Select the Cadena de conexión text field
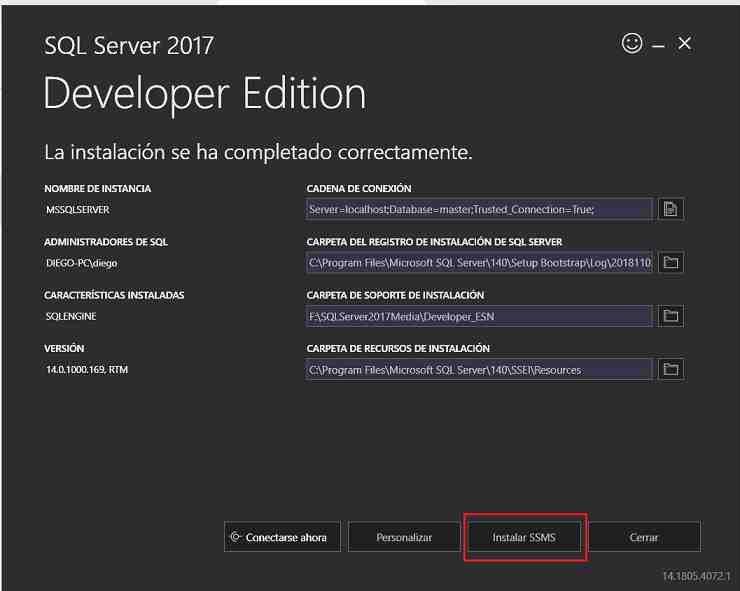740x591 pixels. point(479,209)
